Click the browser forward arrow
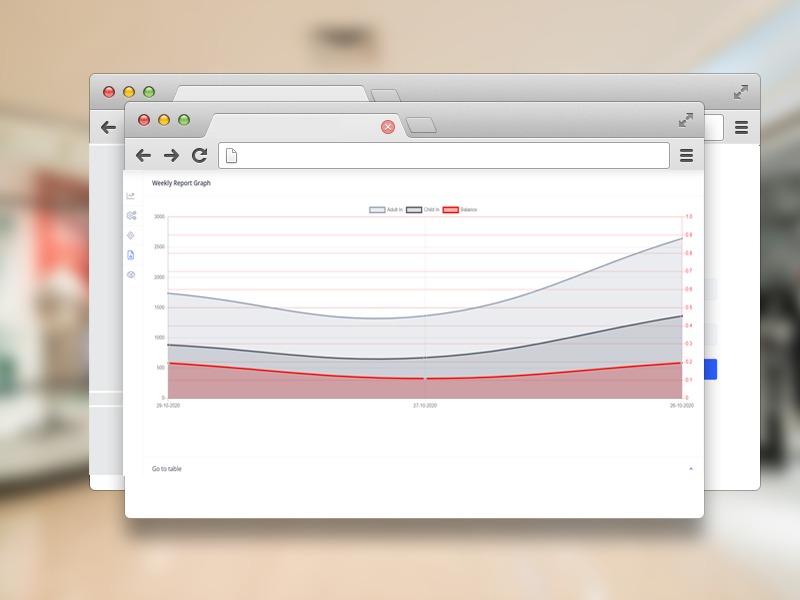The height and width of the screenshot is (600, 800). (x=171, y=155)
